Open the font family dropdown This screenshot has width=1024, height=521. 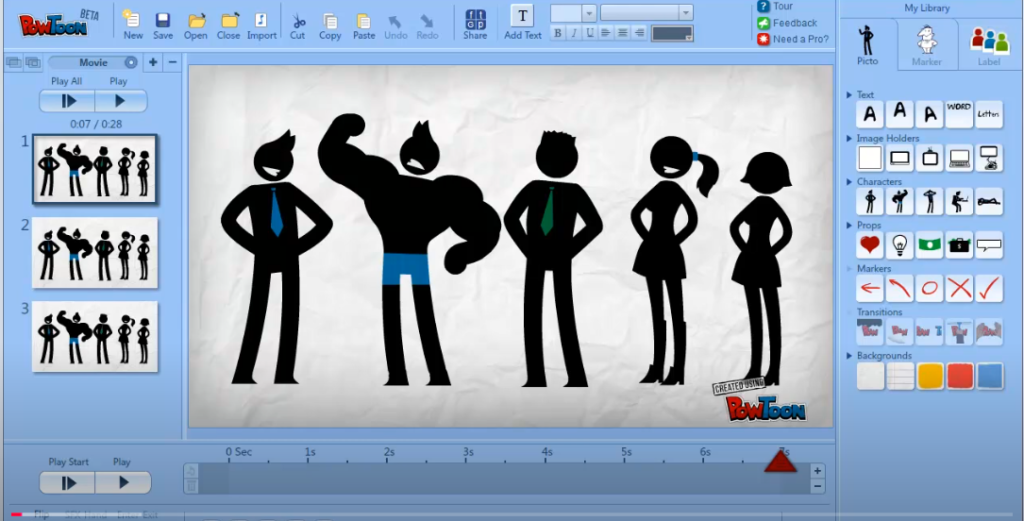685,12
